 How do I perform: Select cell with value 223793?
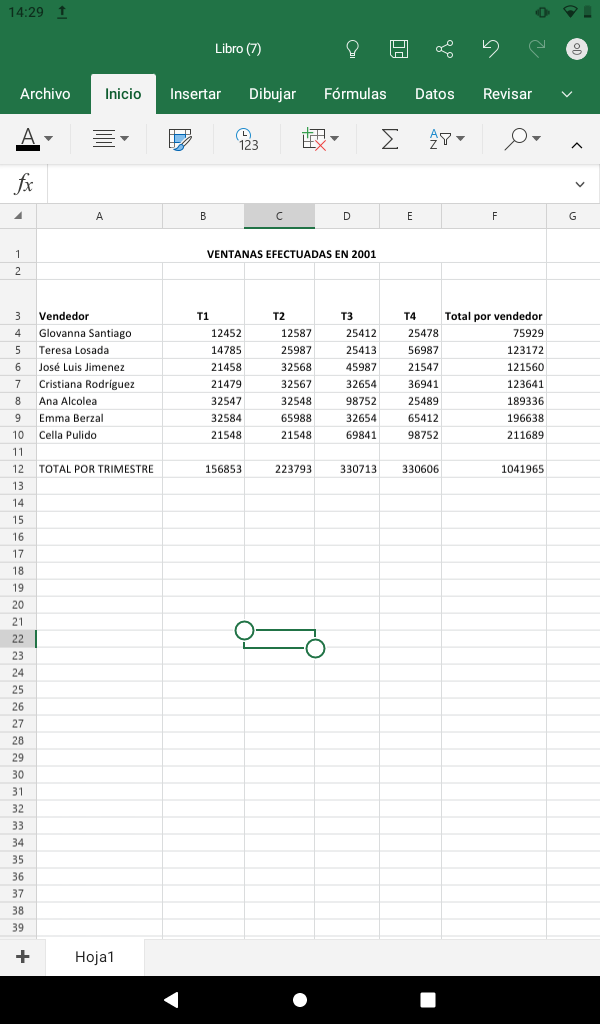[x=279, y=469]
